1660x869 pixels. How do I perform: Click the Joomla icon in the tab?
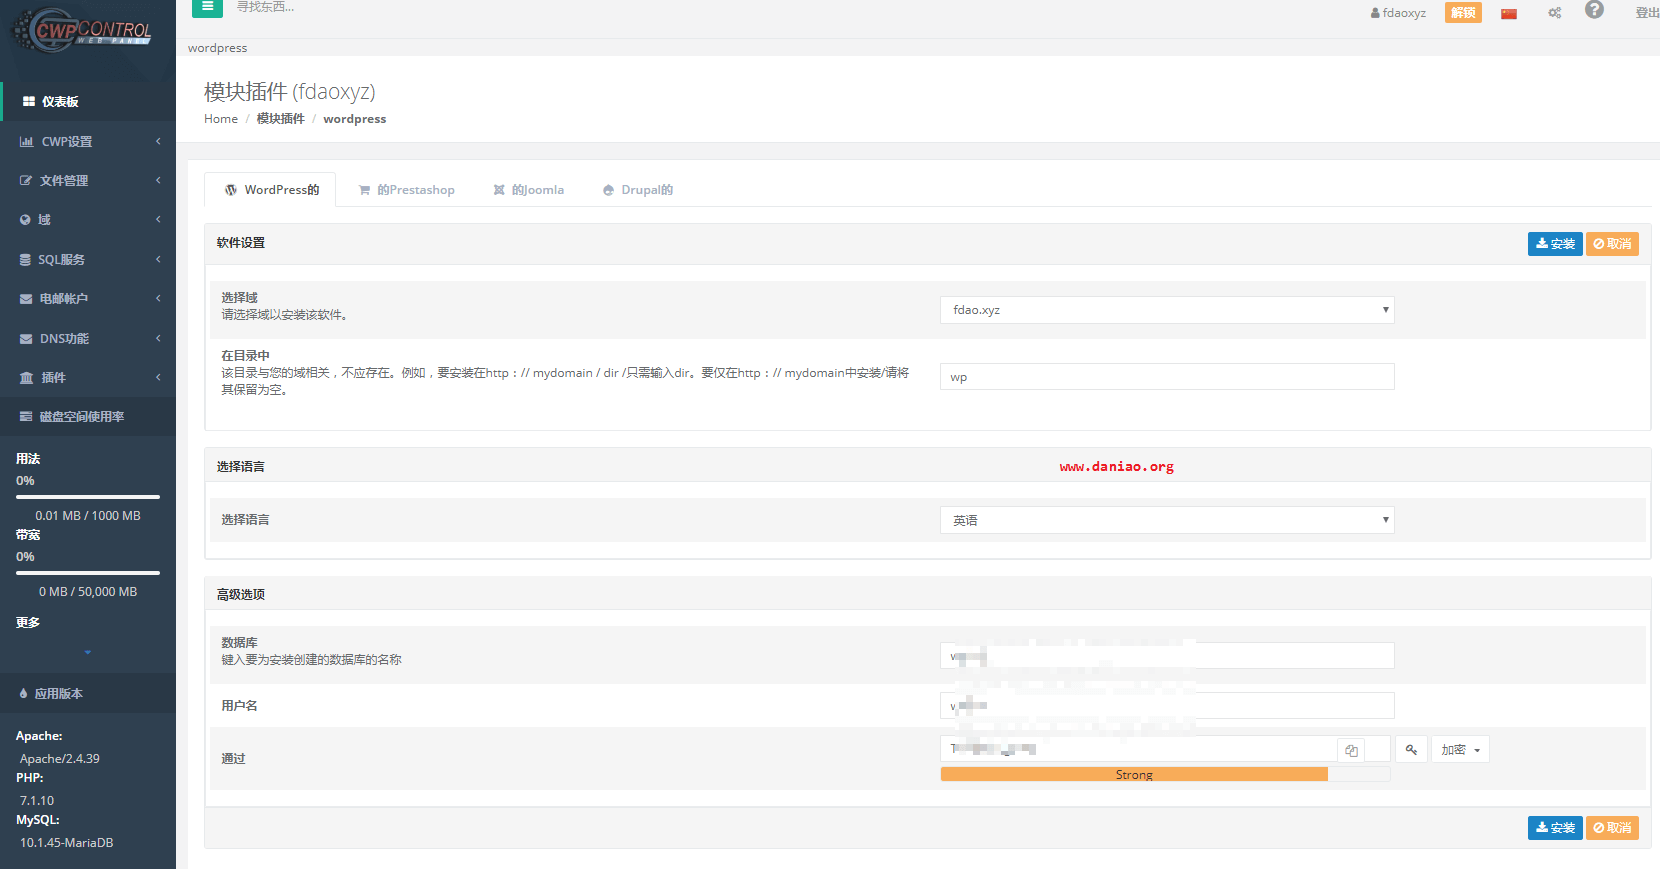(x=499, y=190)
